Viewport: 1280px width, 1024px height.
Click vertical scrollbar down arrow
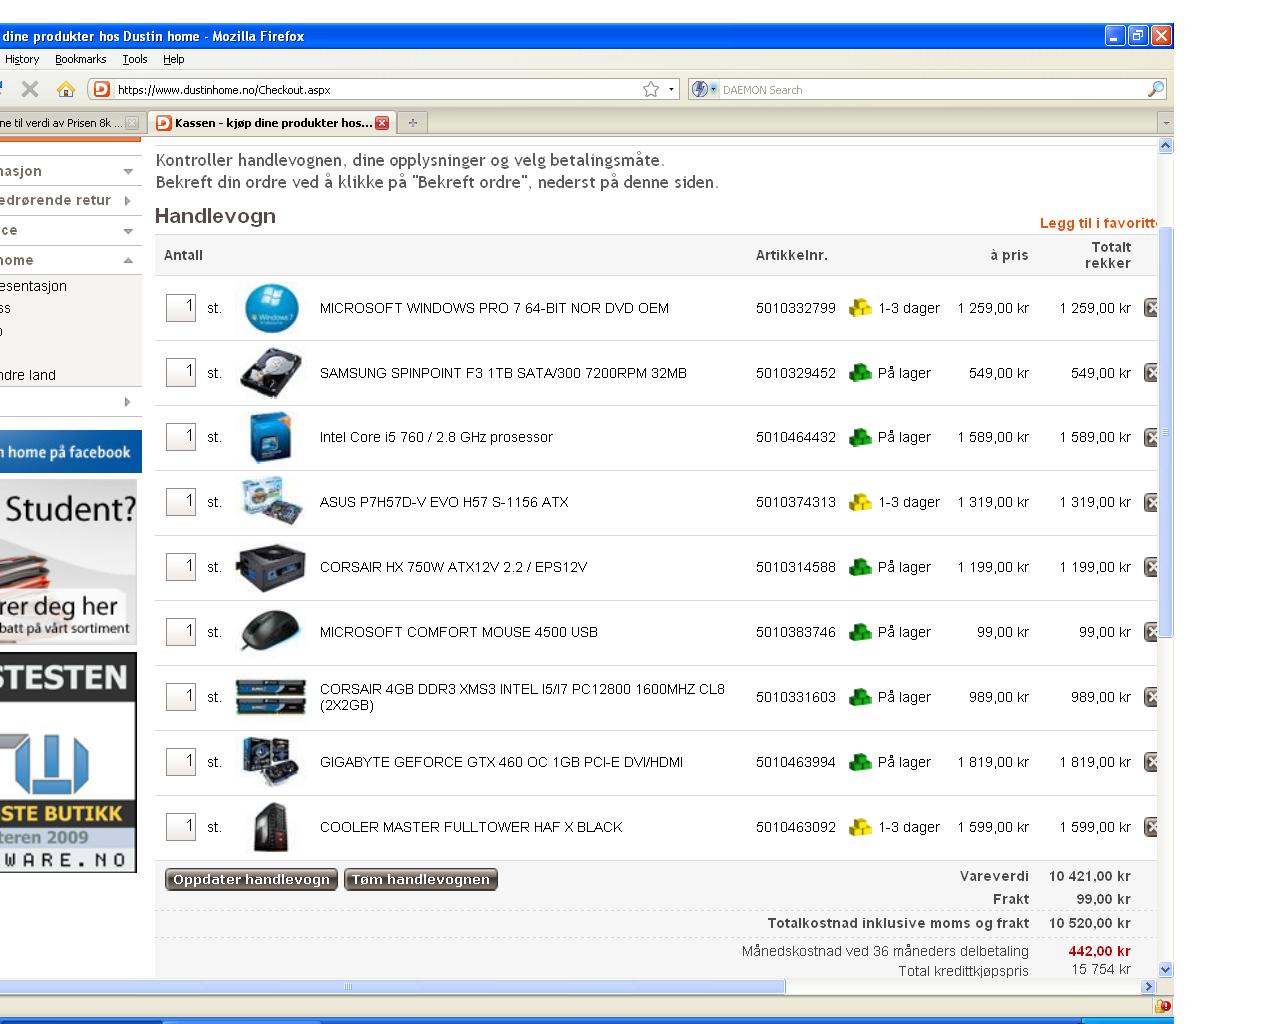click(1165, 969)
